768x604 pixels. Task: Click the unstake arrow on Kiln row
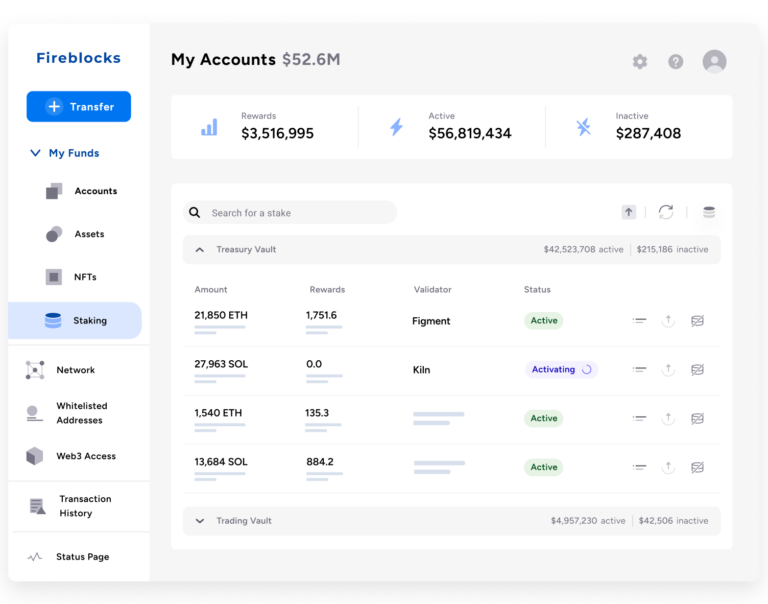668,369
